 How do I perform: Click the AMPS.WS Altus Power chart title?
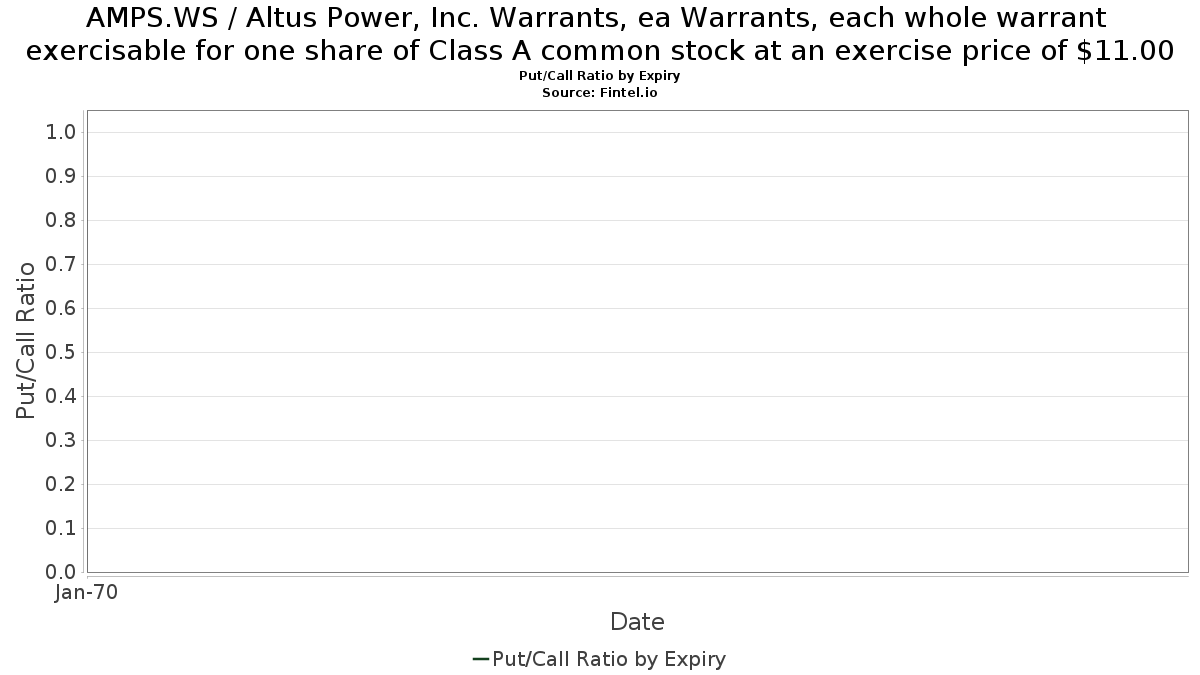(x=600, y=35)
